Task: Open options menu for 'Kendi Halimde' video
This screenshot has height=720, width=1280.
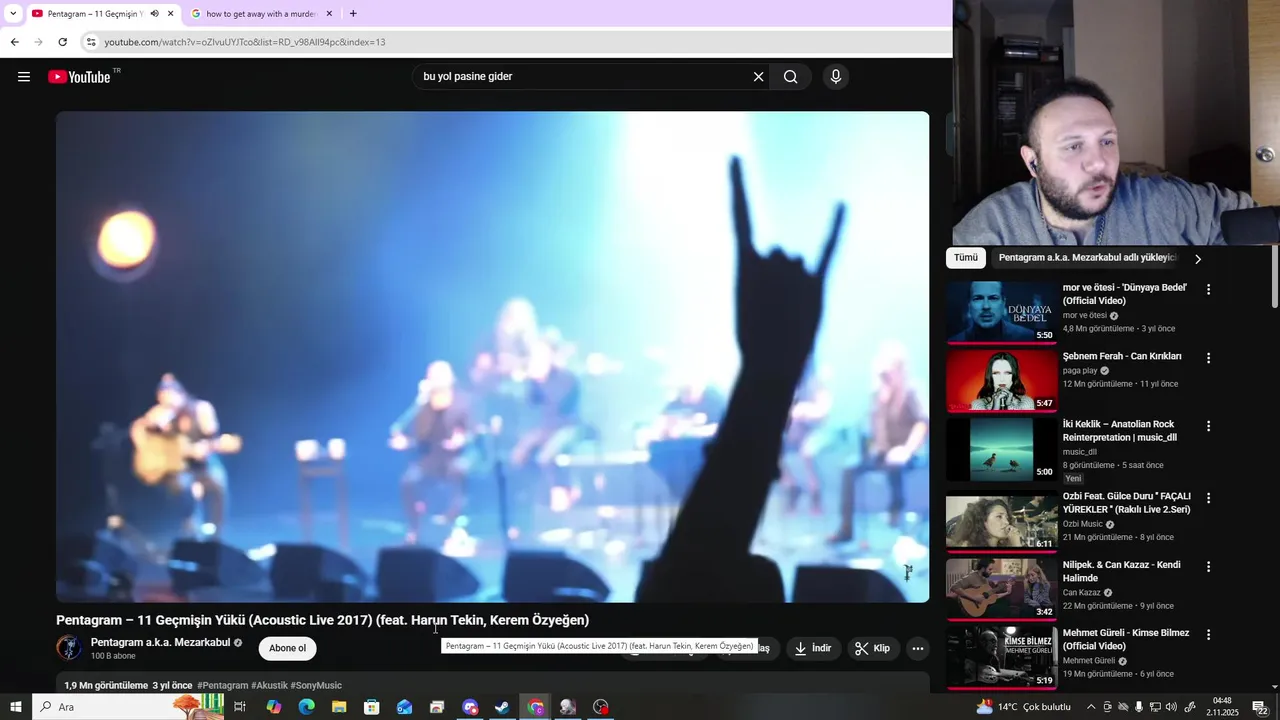Action: tap(1208, 566)
